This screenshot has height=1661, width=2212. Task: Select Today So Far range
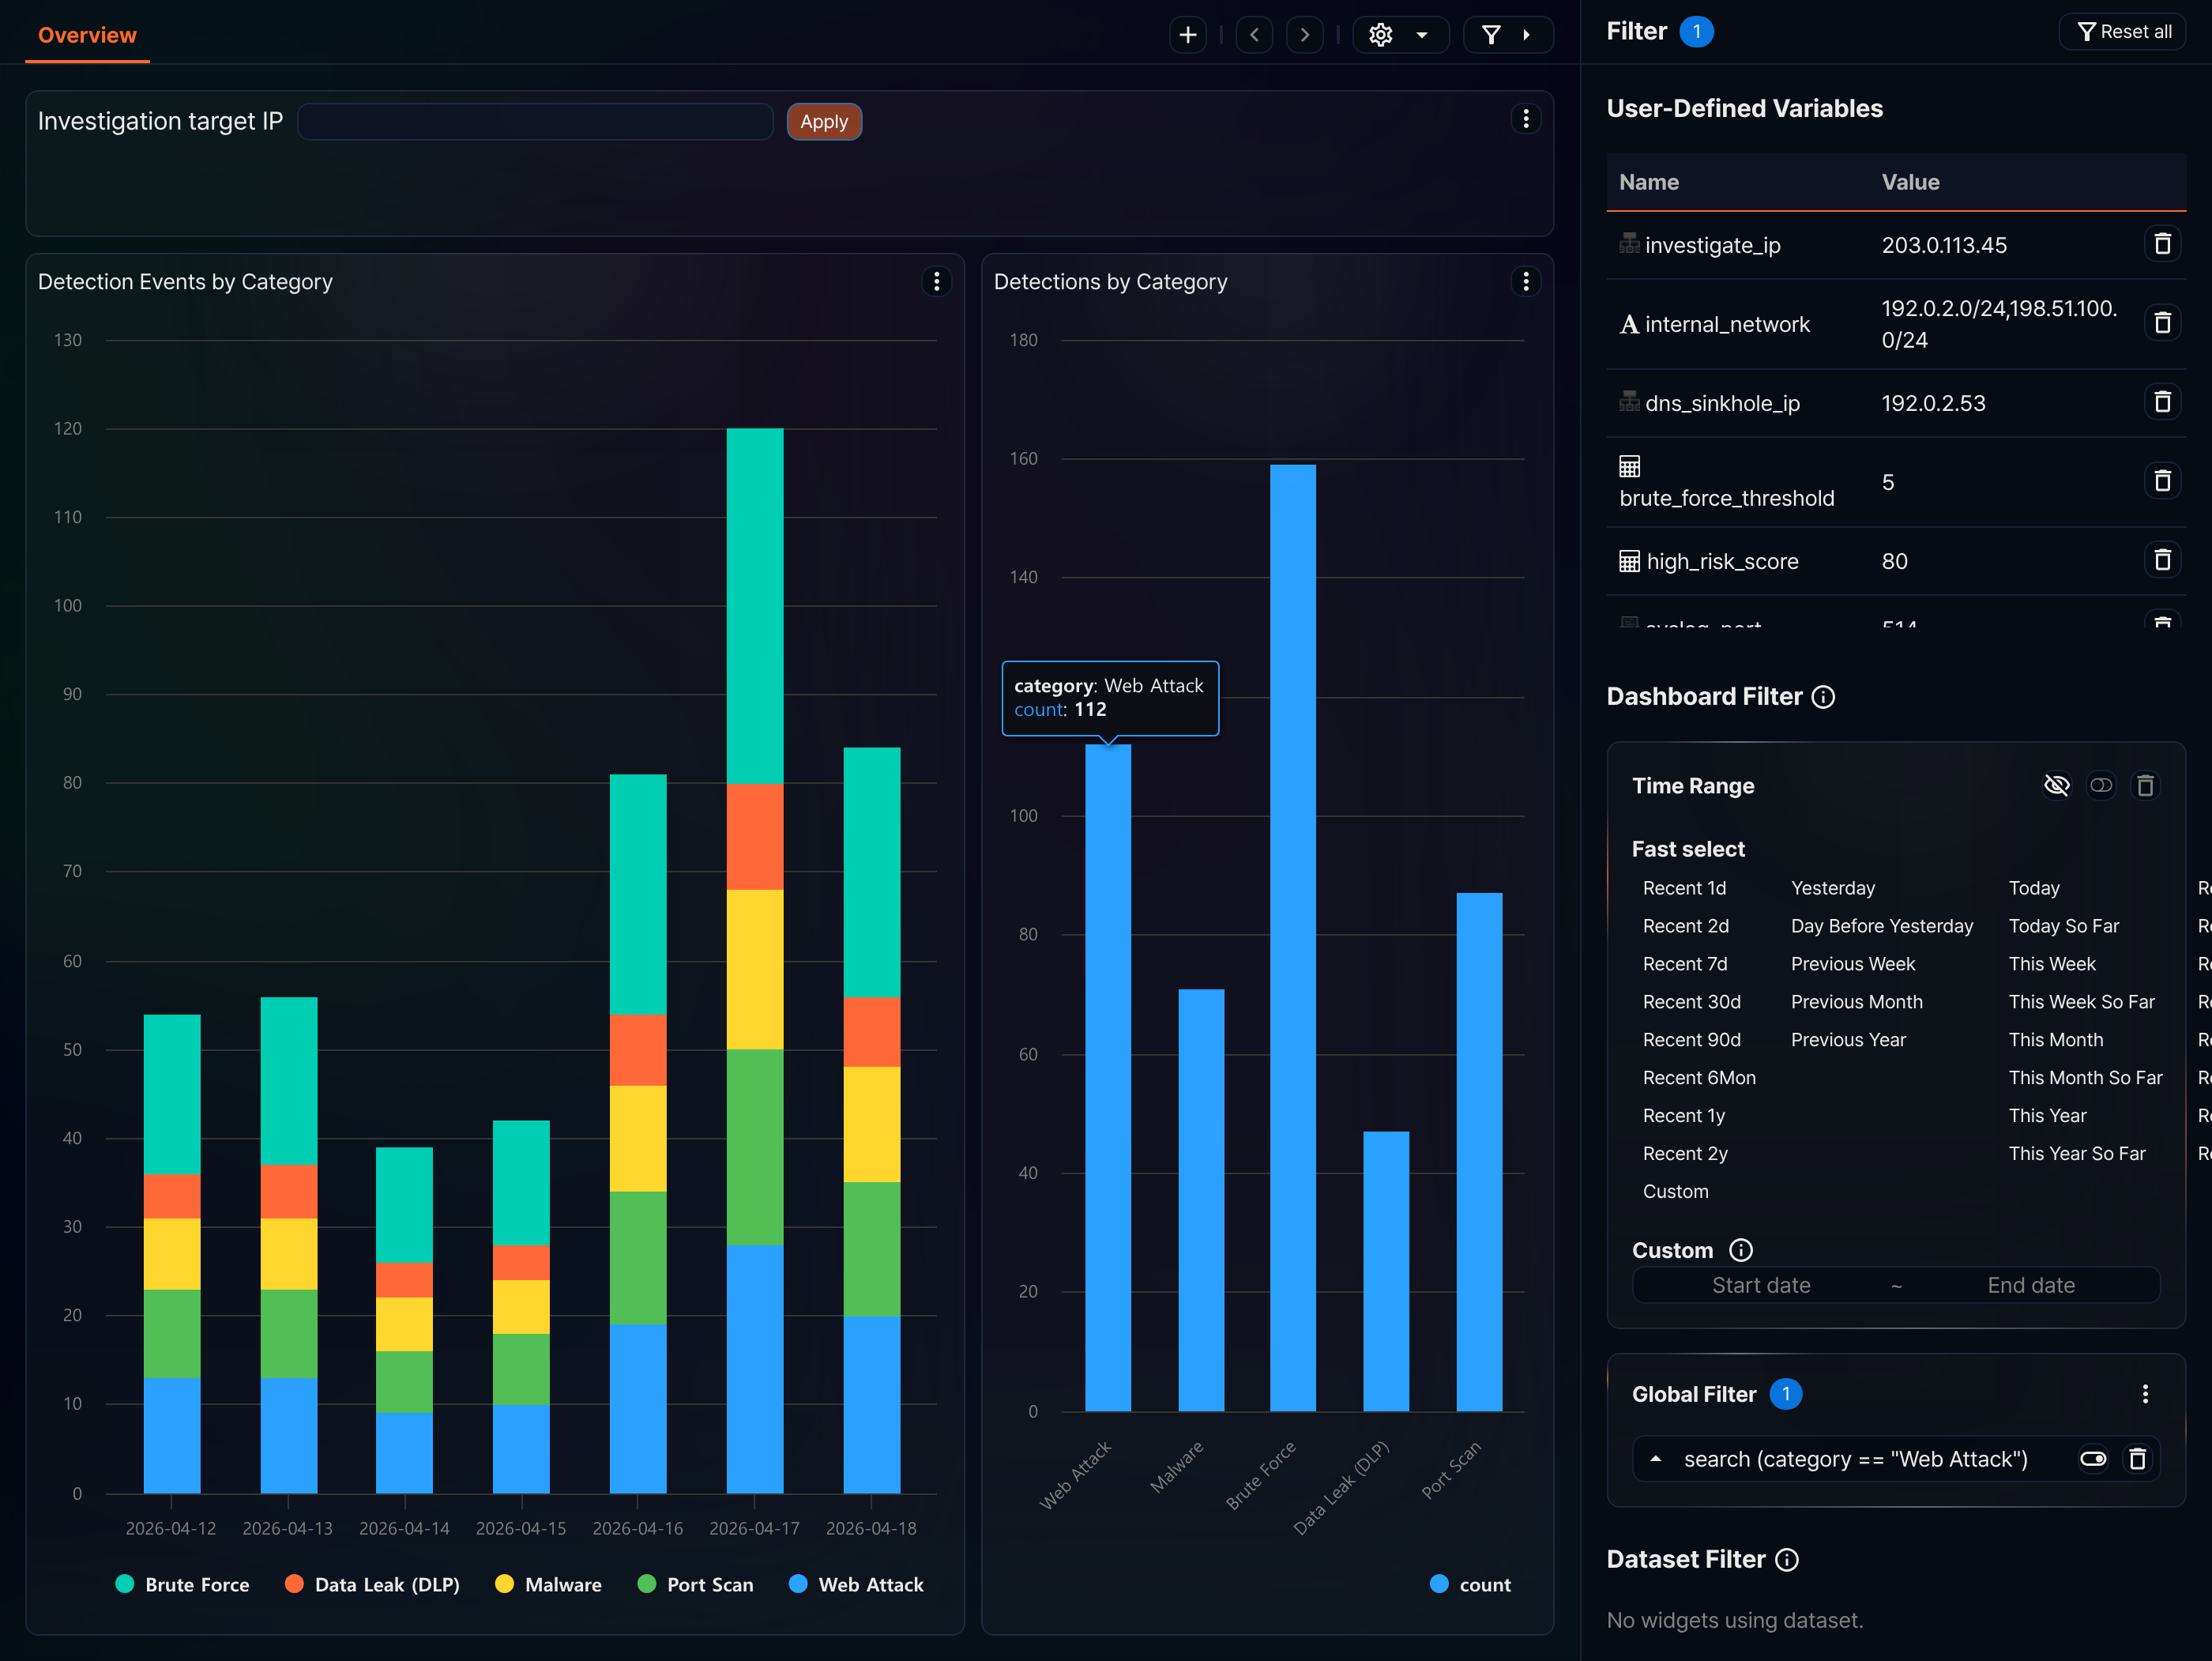pos(2063,926)
